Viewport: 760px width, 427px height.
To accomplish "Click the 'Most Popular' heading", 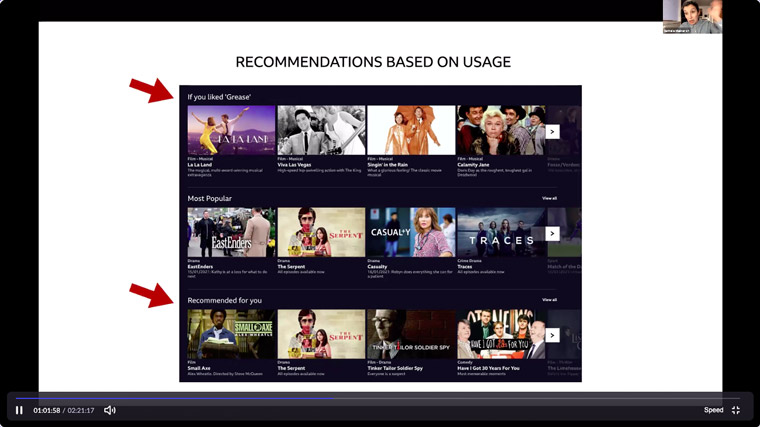I will click(x=209, y=199).
